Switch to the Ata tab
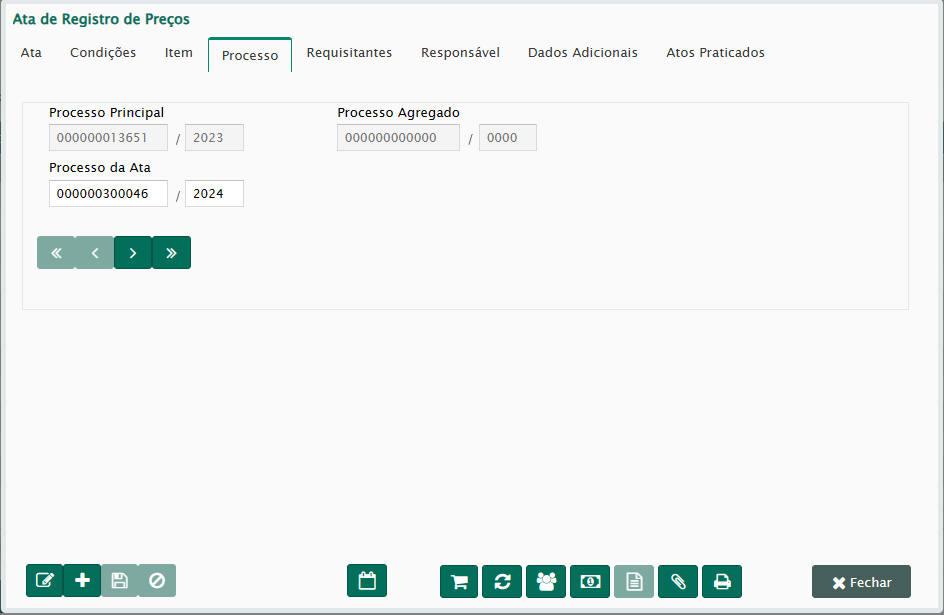The image size is (944, 615). 31,53
